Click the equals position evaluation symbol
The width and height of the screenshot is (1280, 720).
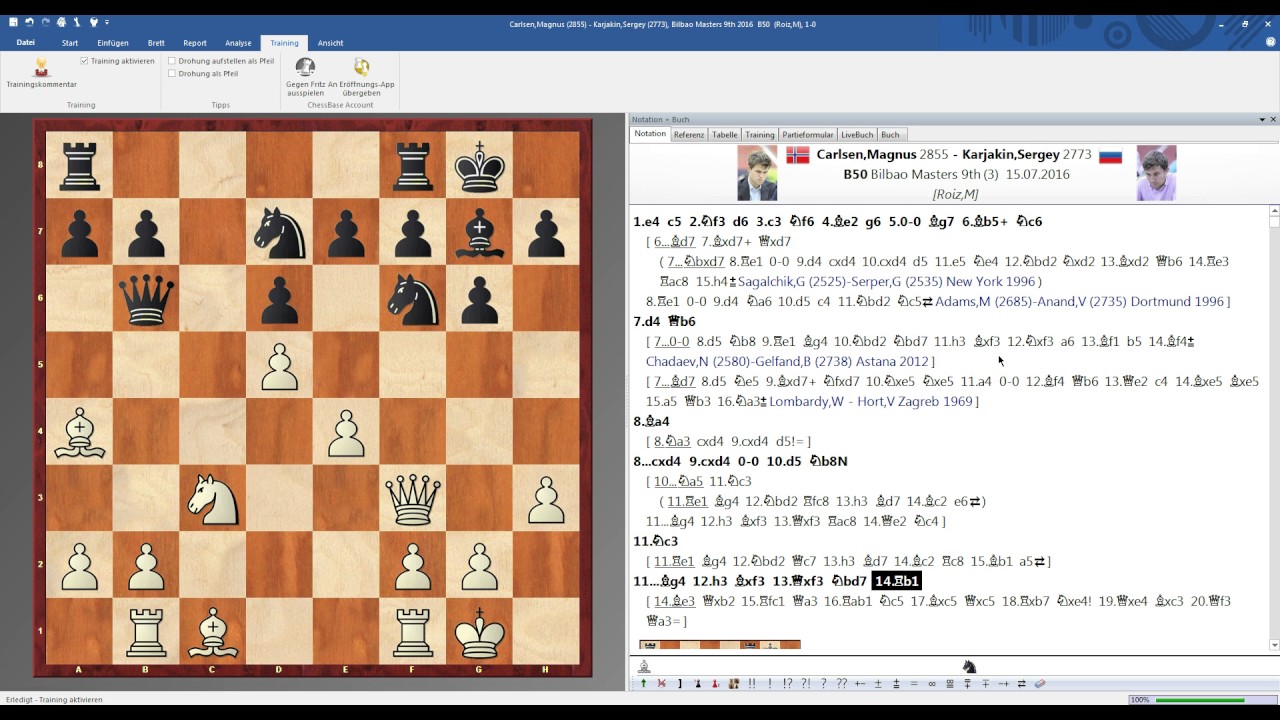coord(914,684)
